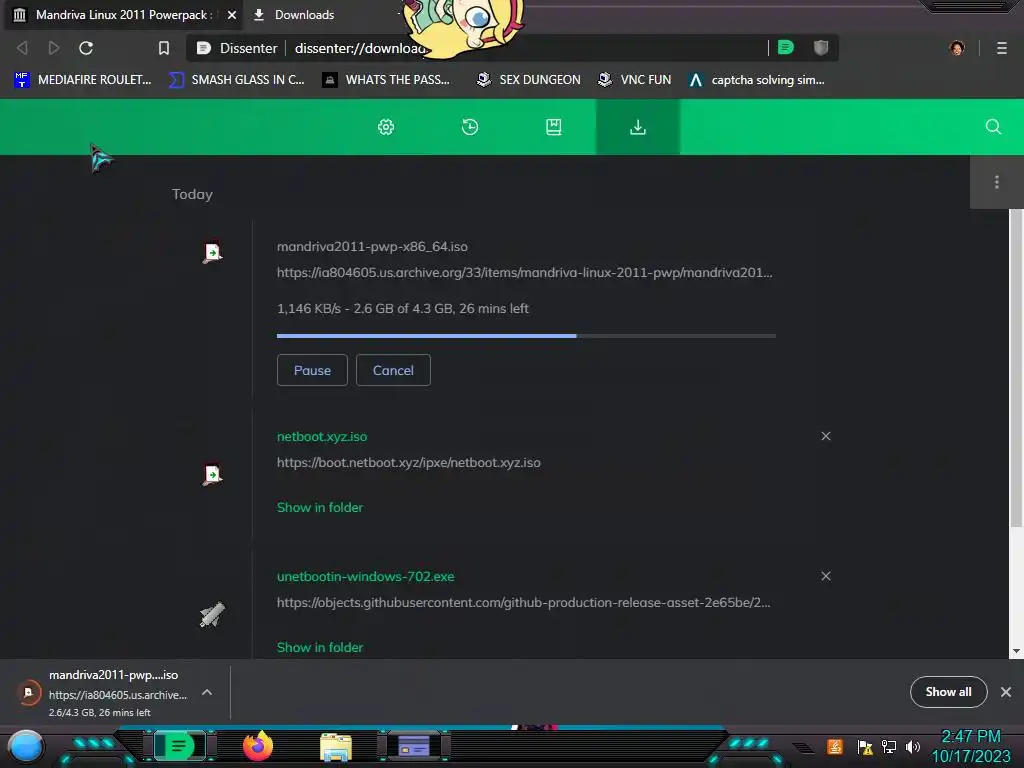Expand download shelf item chevron
Viewport: 1024px width, 768px height.
click(x=206, y=692)
